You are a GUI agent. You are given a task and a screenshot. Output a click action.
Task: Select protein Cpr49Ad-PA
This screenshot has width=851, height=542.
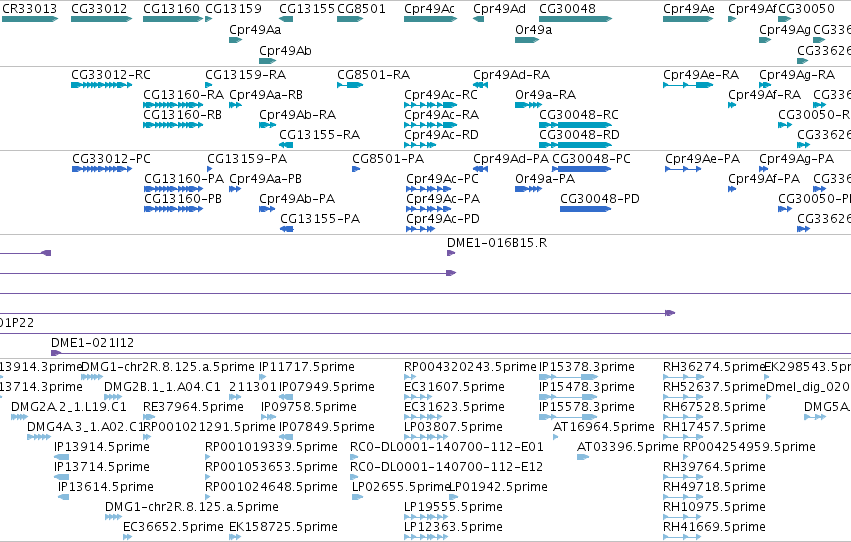pyautogui.click(x=511, y=159)
